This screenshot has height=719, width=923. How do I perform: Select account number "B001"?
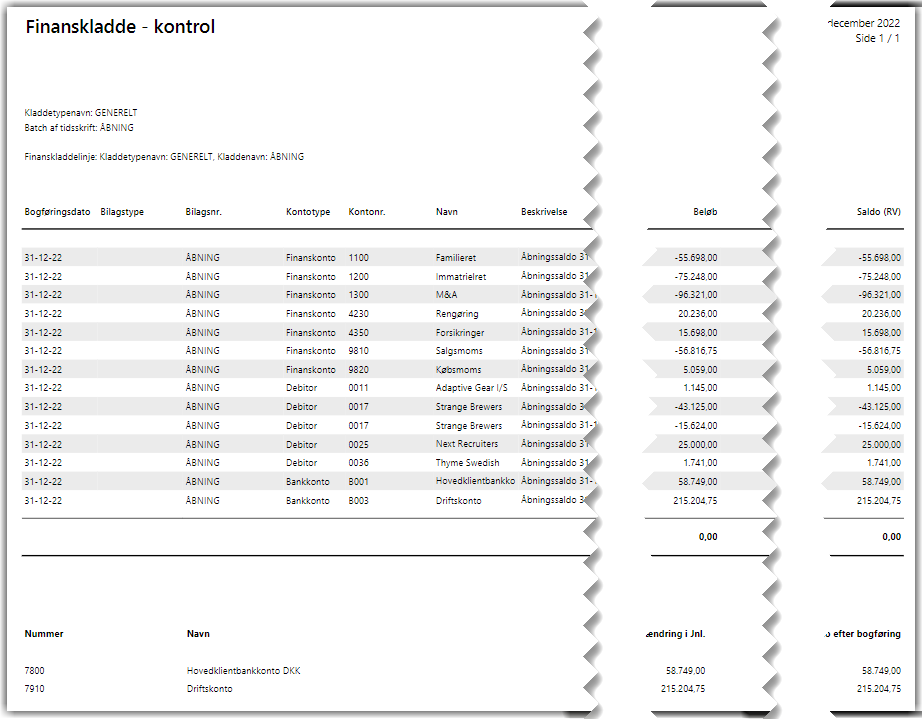tap(358, 482)
